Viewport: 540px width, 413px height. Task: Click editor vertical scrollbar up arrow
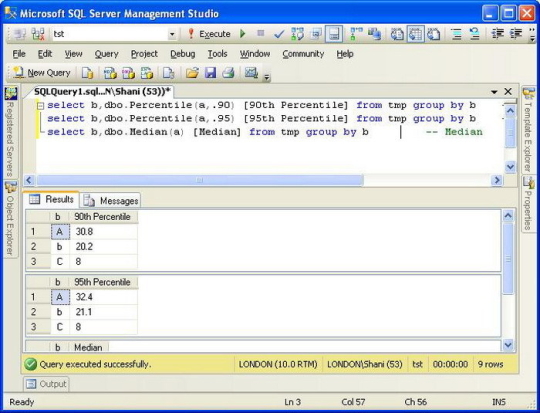click(x=510, y=111)
